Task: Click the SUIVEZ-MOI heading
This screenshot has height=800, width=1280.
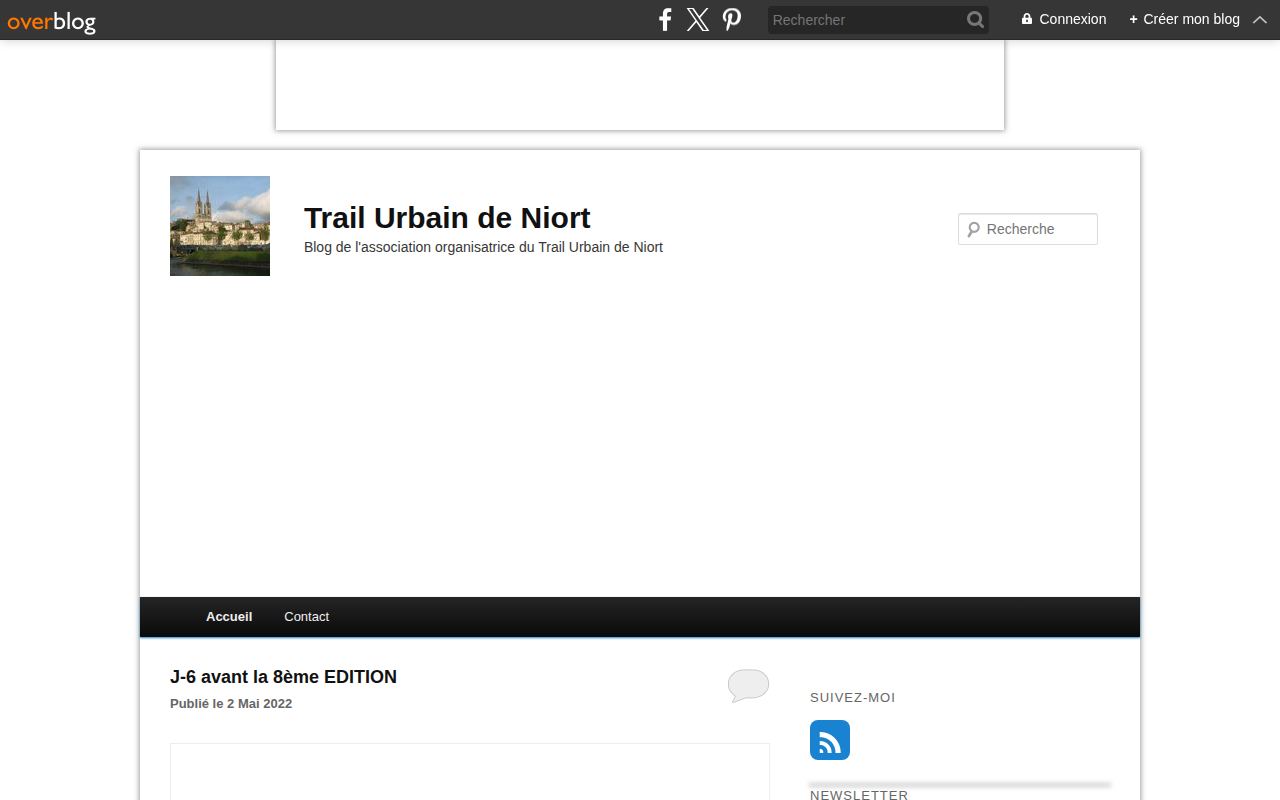Action: tap(853, 698)
